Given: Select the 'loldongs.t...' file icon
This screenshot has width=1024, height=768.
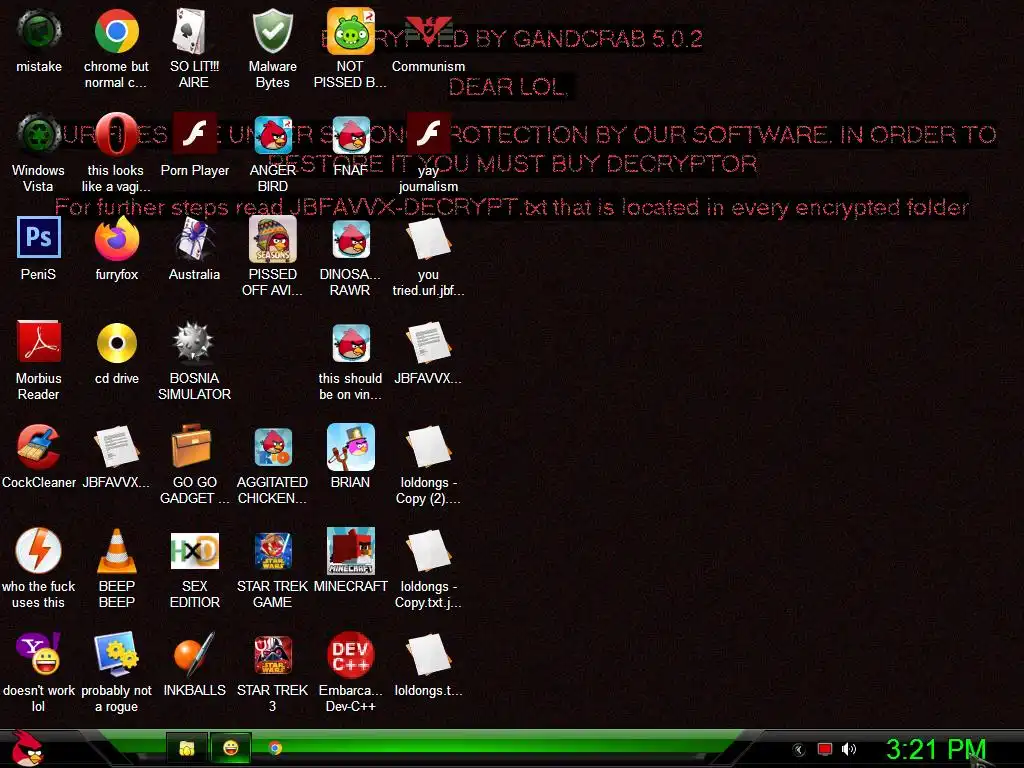Looking at the screenshot, I should point(428,655).
